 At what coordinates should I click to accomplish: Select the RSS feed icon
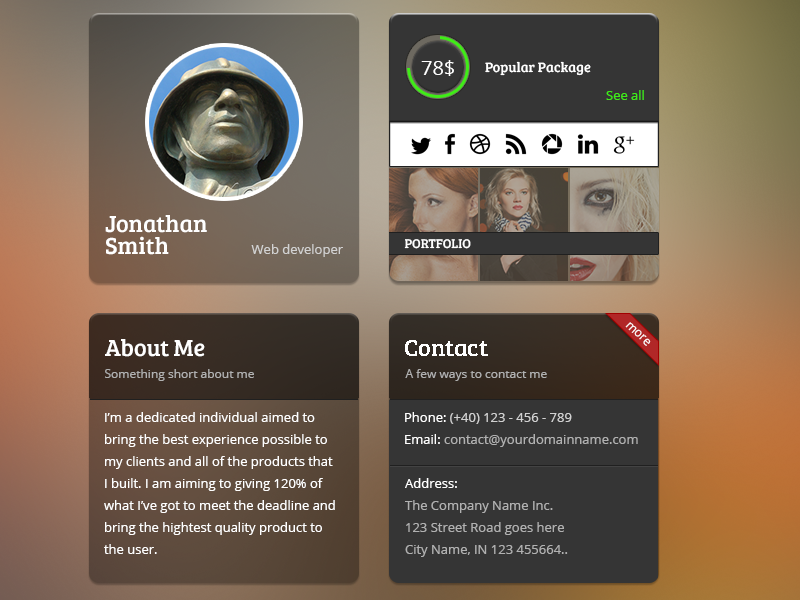pyautogui.click(x=515, y=144)
